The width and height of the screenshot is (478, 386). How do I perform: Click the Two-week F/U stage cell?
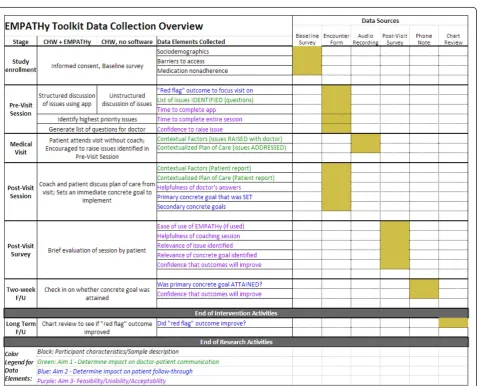21,293
